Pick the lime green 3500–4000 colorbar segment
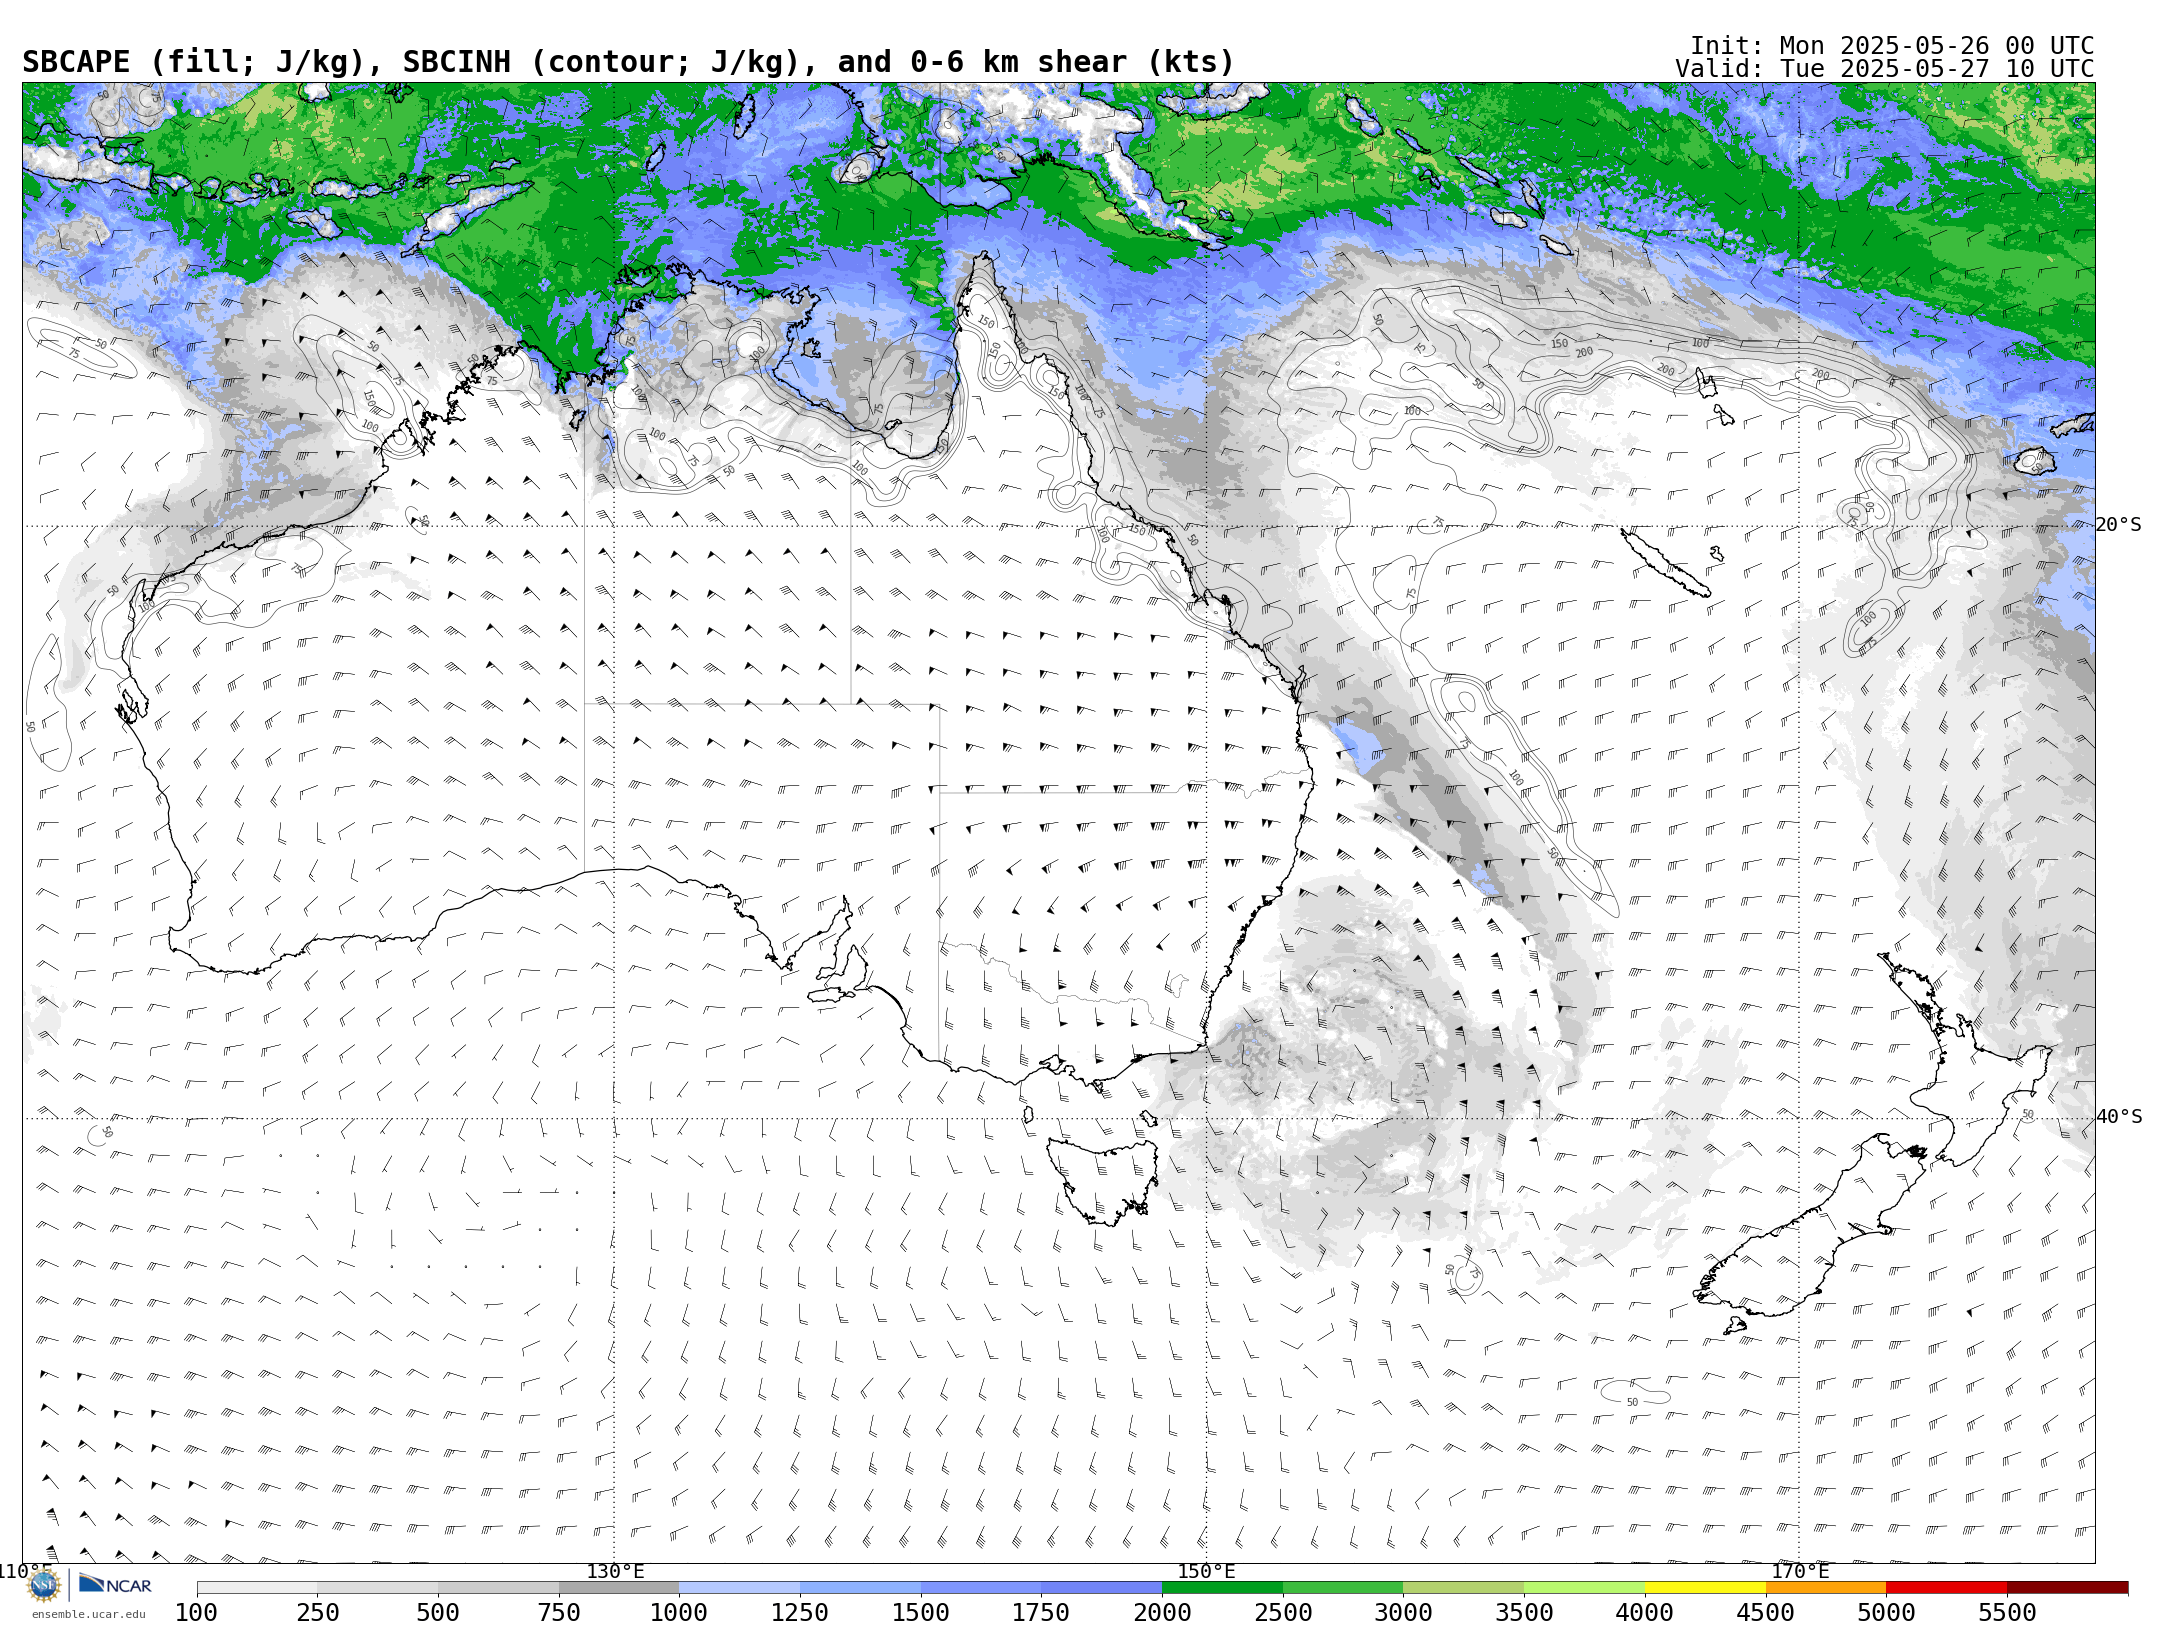The height and width of the screenshot is (1626, 2160). (1584, 1588)
